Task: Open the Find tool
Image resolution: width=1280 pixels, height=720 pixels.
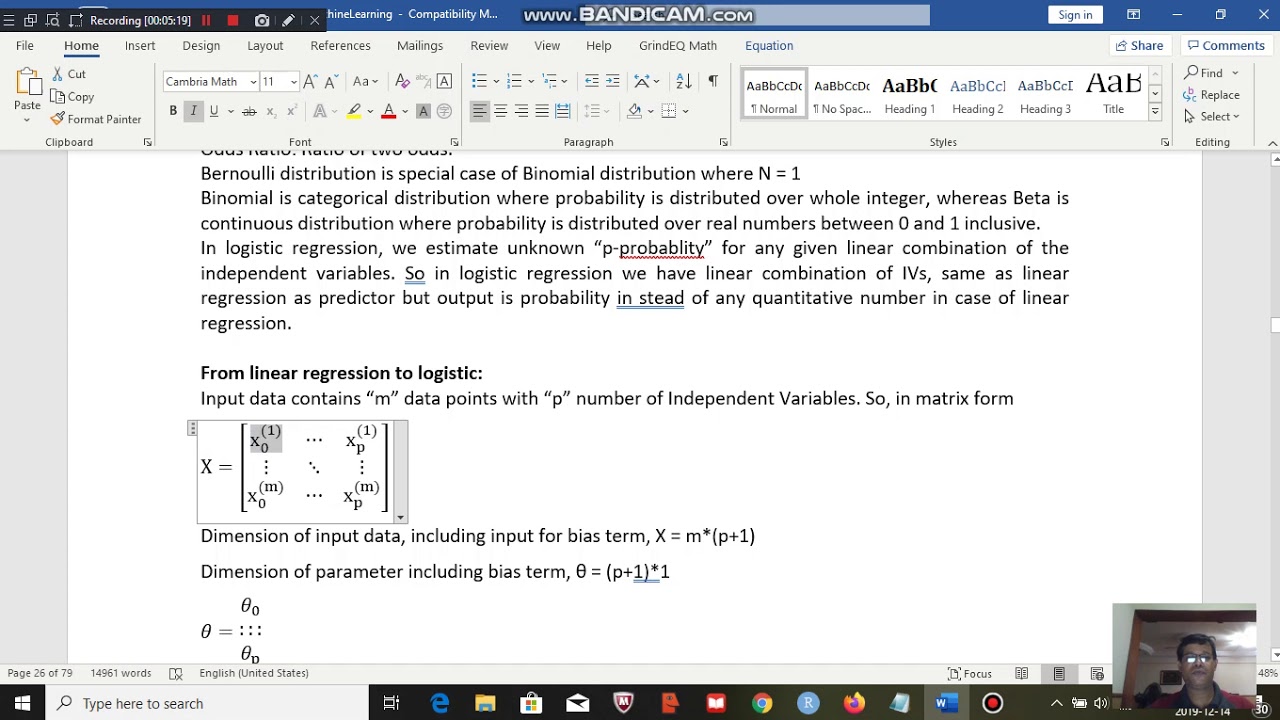Action: 1203,73
